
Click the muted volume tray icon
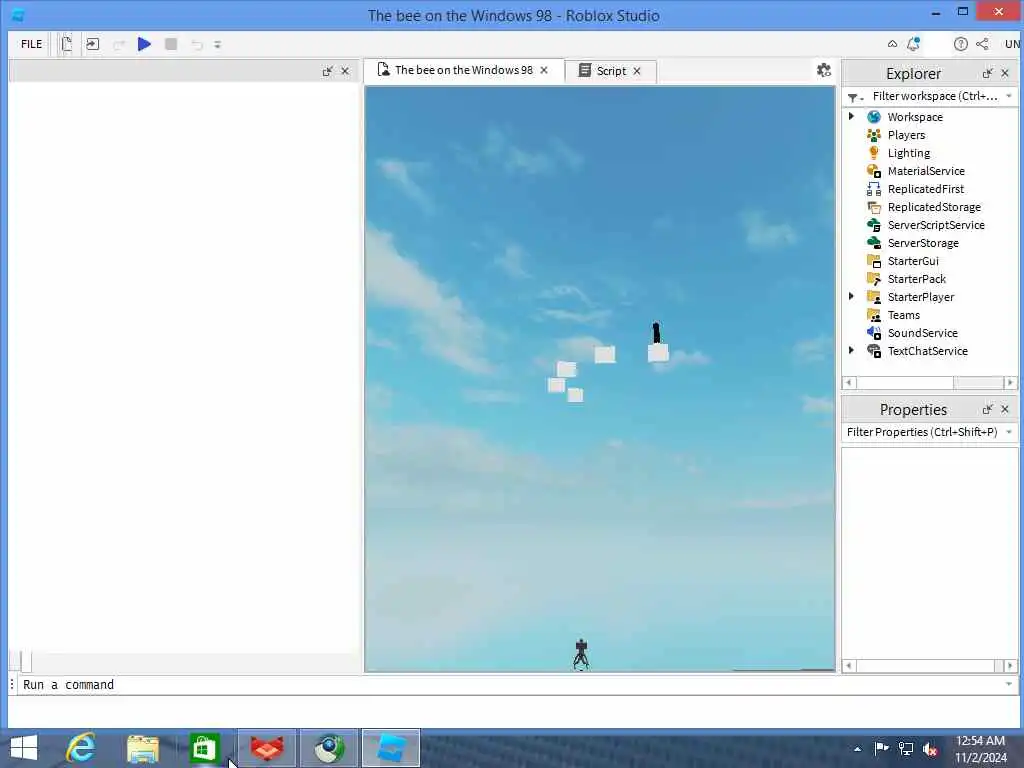930,749
